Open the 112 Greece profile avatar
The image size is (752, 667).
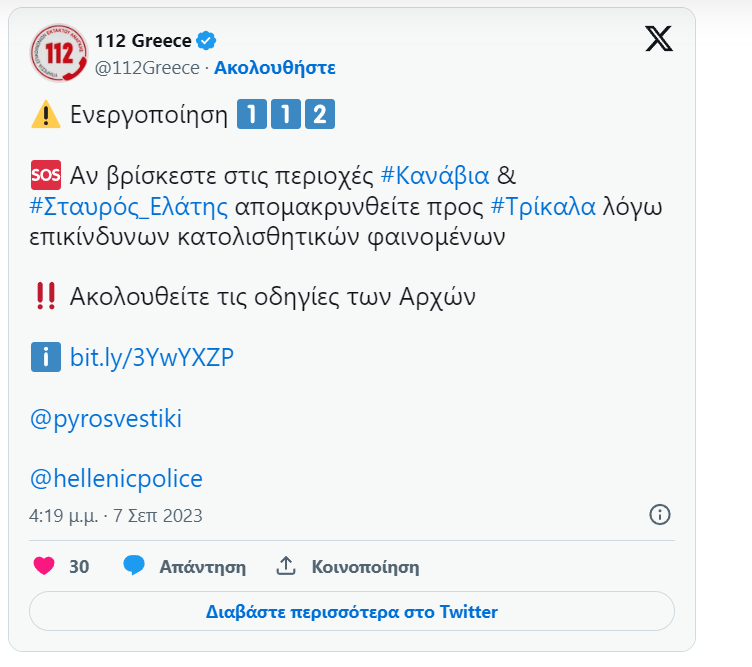pos(59,53)
